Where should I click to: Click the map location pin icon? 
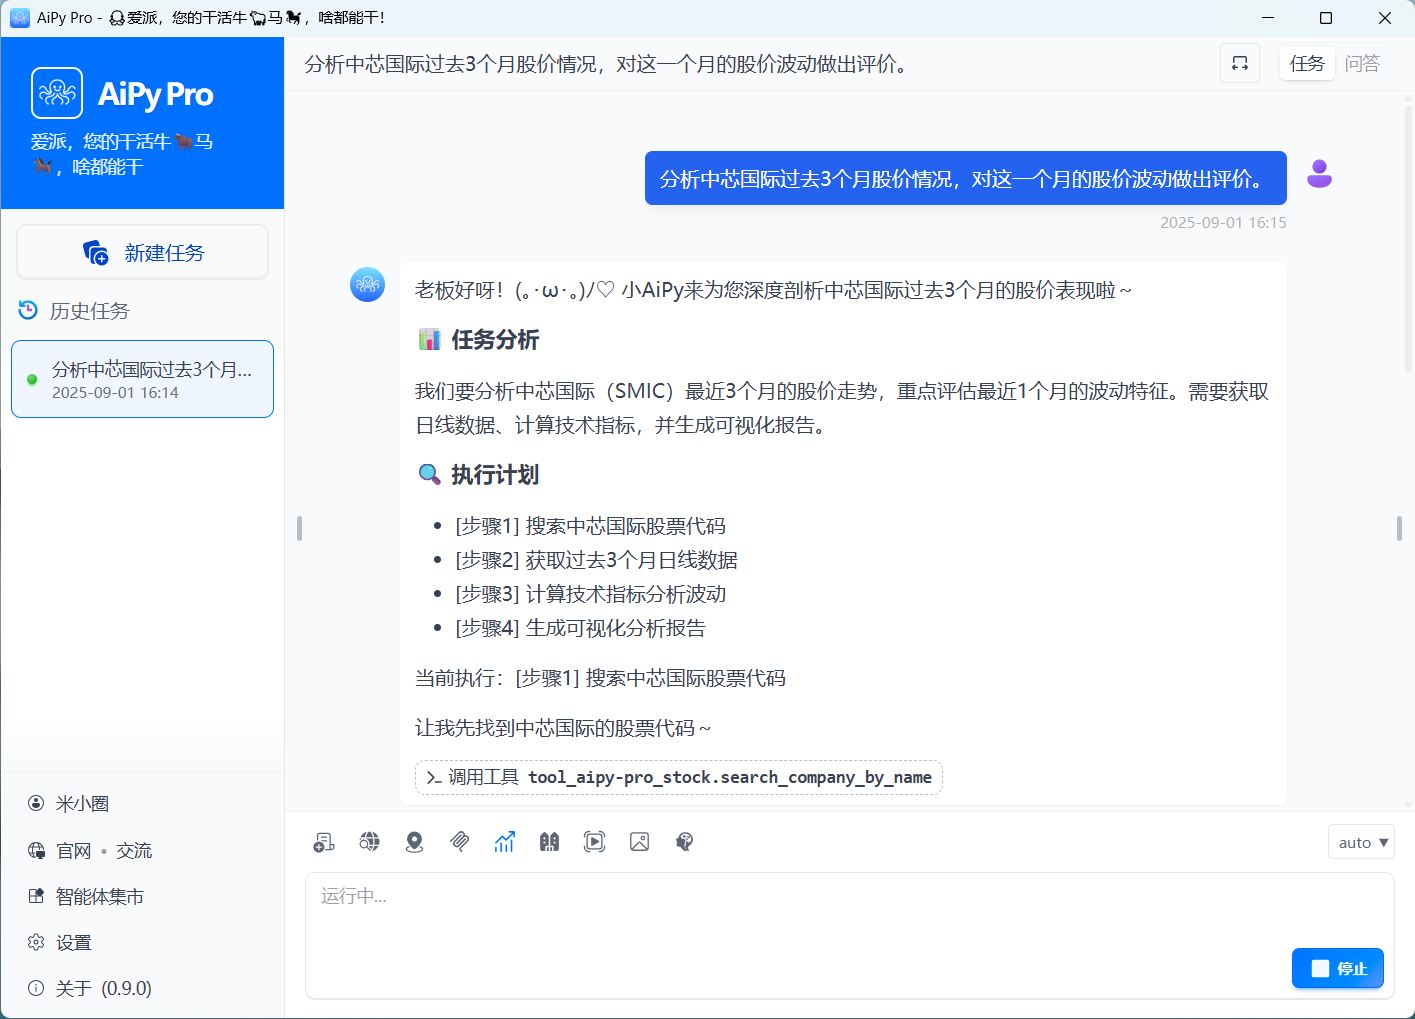(414, 842)
